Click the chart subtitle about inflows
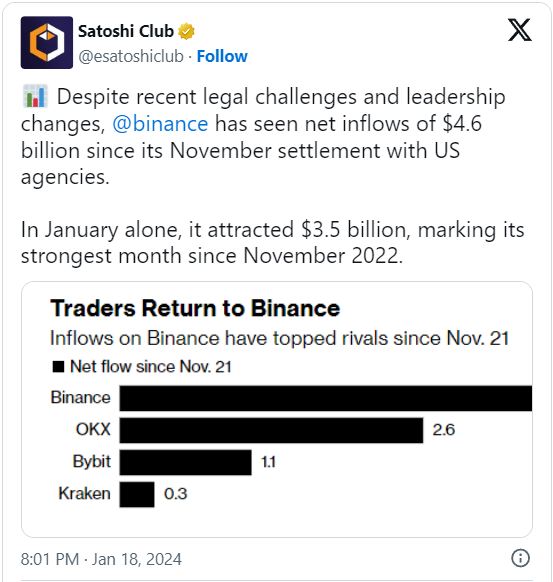The height and width of the screenshot is (582, 553). (279, 338)
